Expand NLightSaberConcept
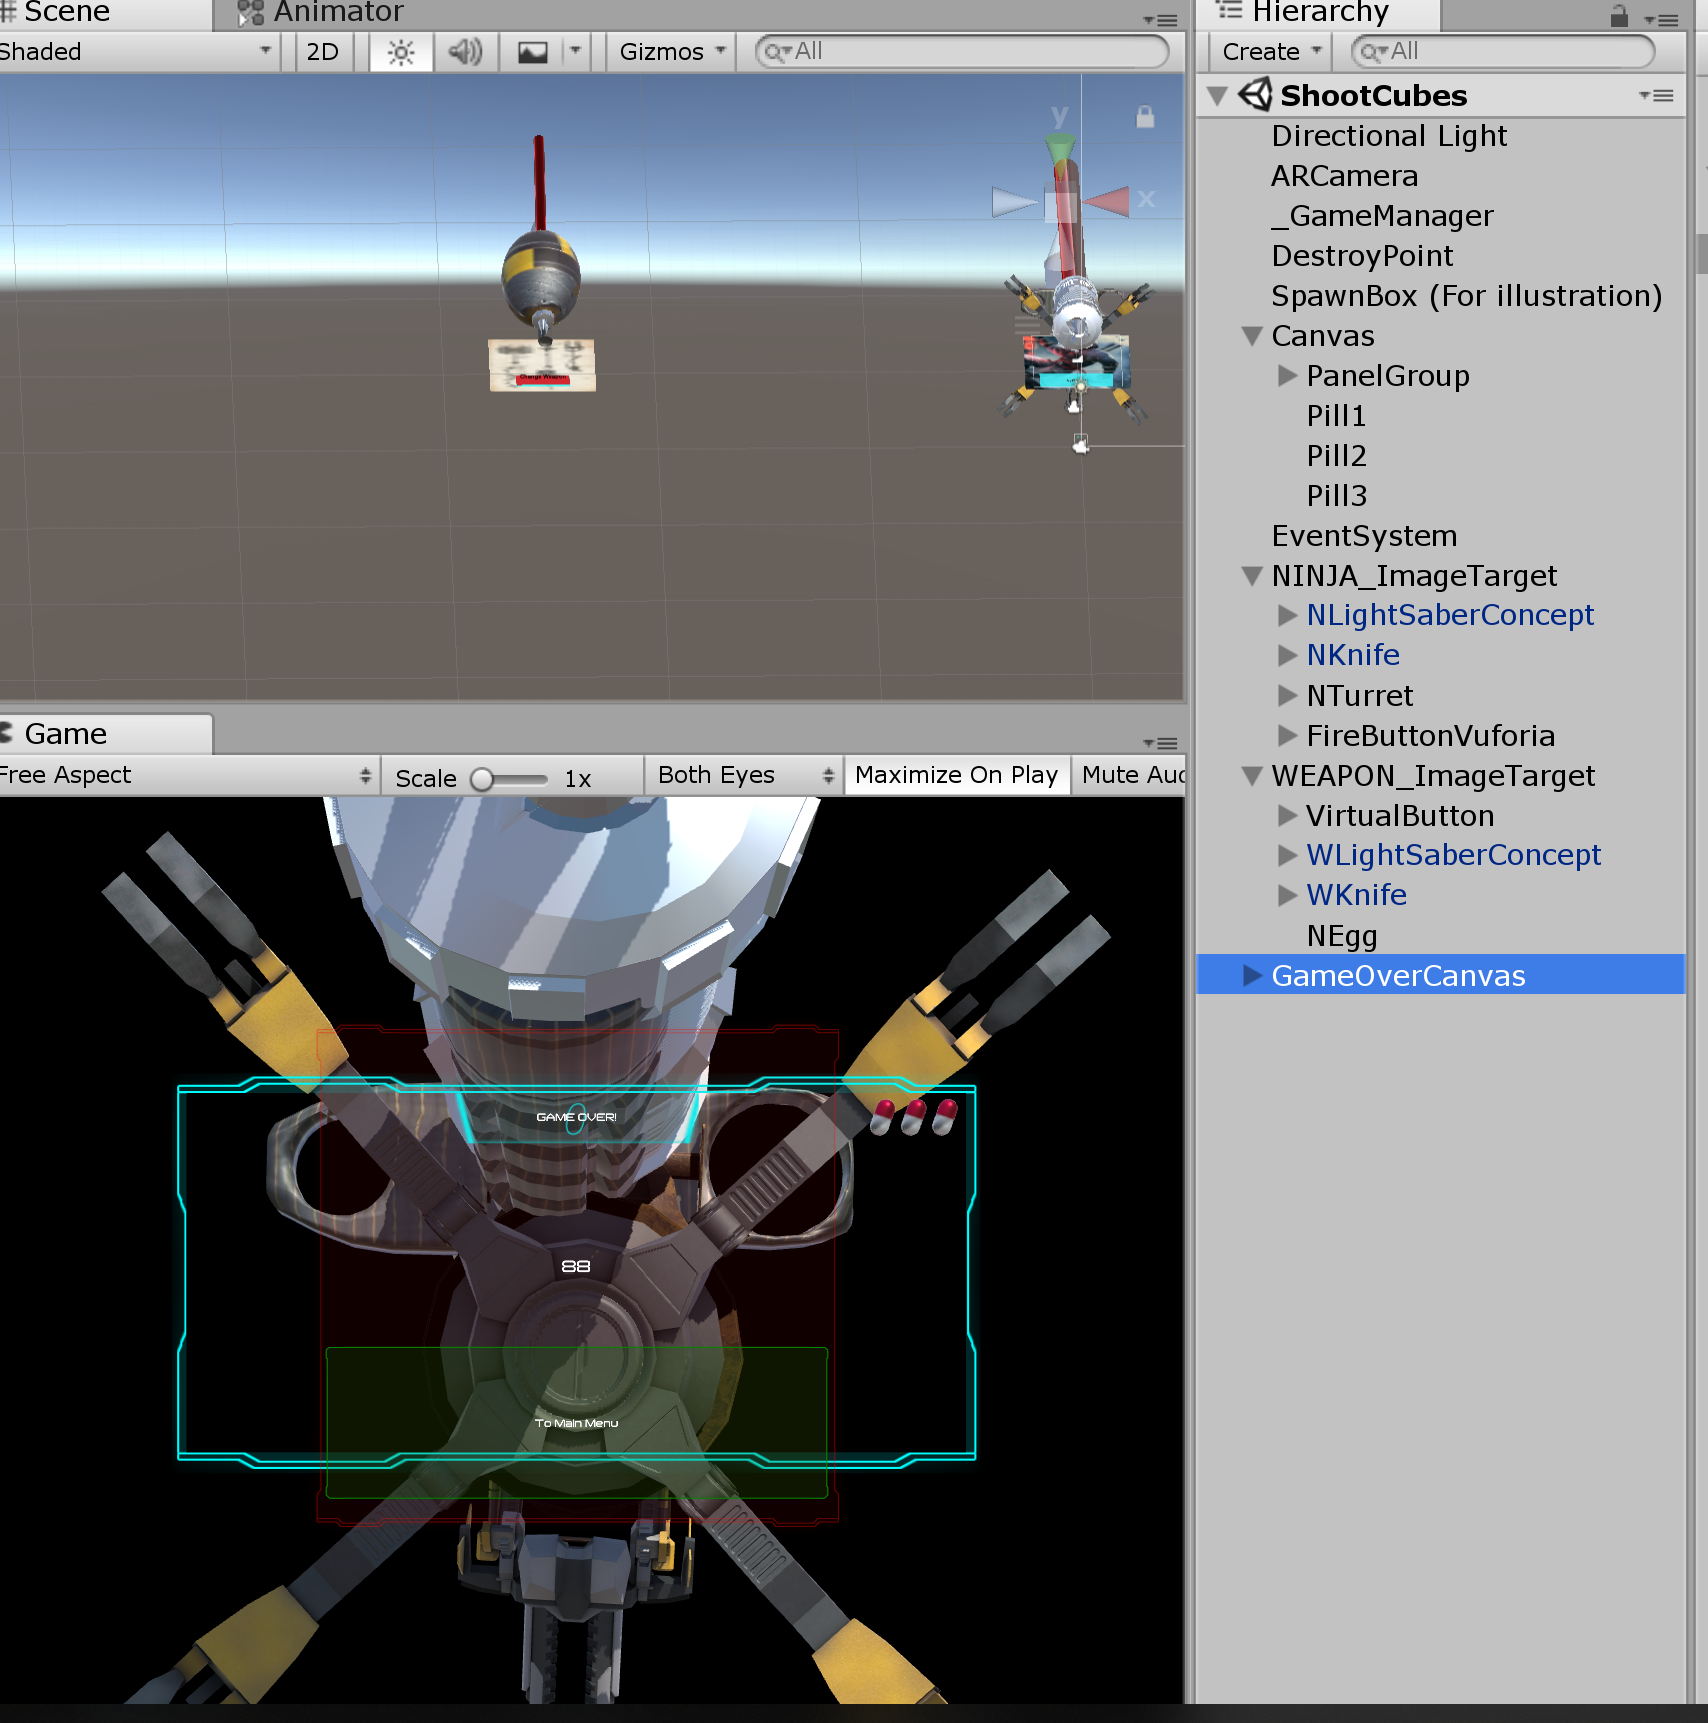The image size is (1708, 1723). (1287, 615)
